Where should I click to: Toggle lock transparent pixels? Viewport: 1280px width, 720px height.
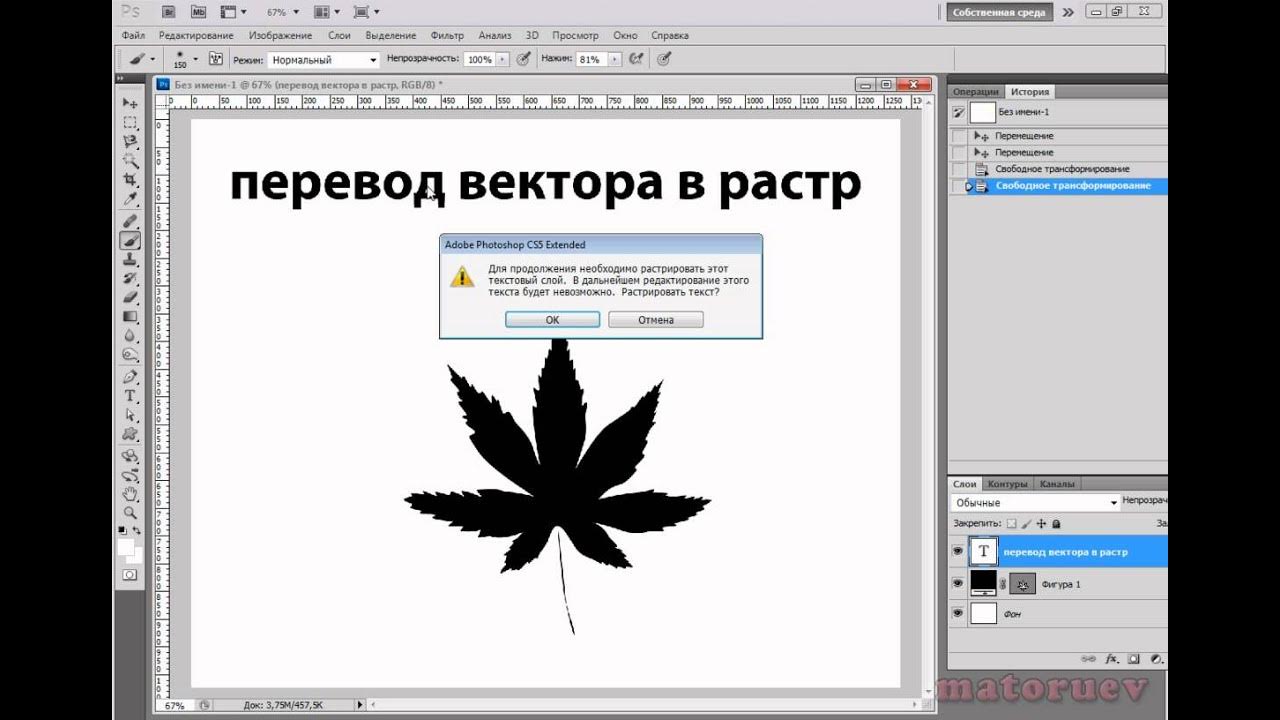1011,523
